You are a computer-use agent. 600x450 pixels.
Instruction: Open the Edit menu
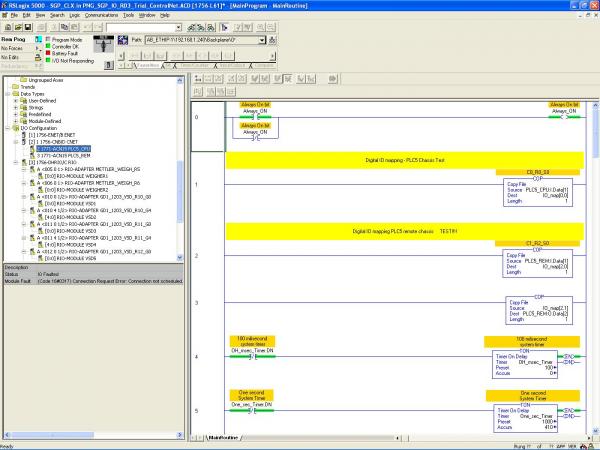(26, 15)
